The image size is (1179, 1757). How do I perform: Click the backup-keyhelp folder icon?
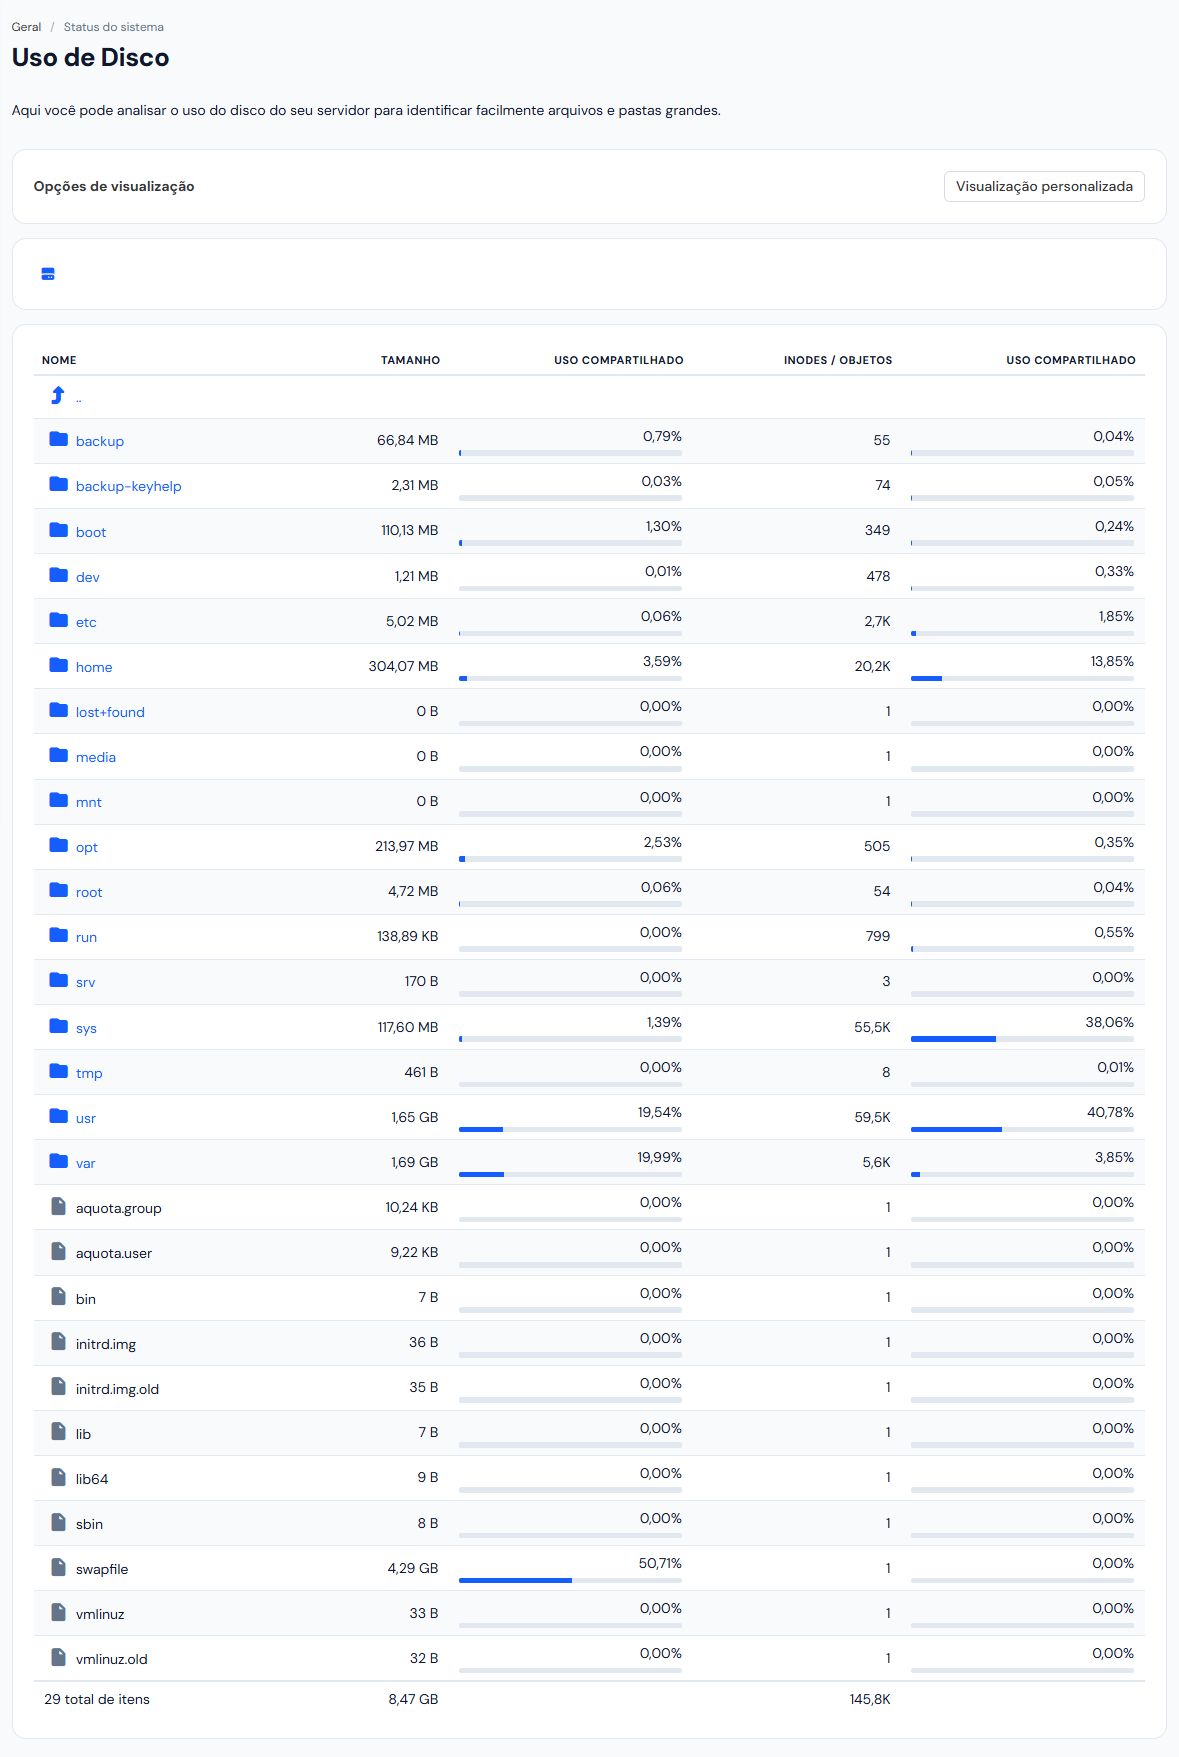(59, 484)
